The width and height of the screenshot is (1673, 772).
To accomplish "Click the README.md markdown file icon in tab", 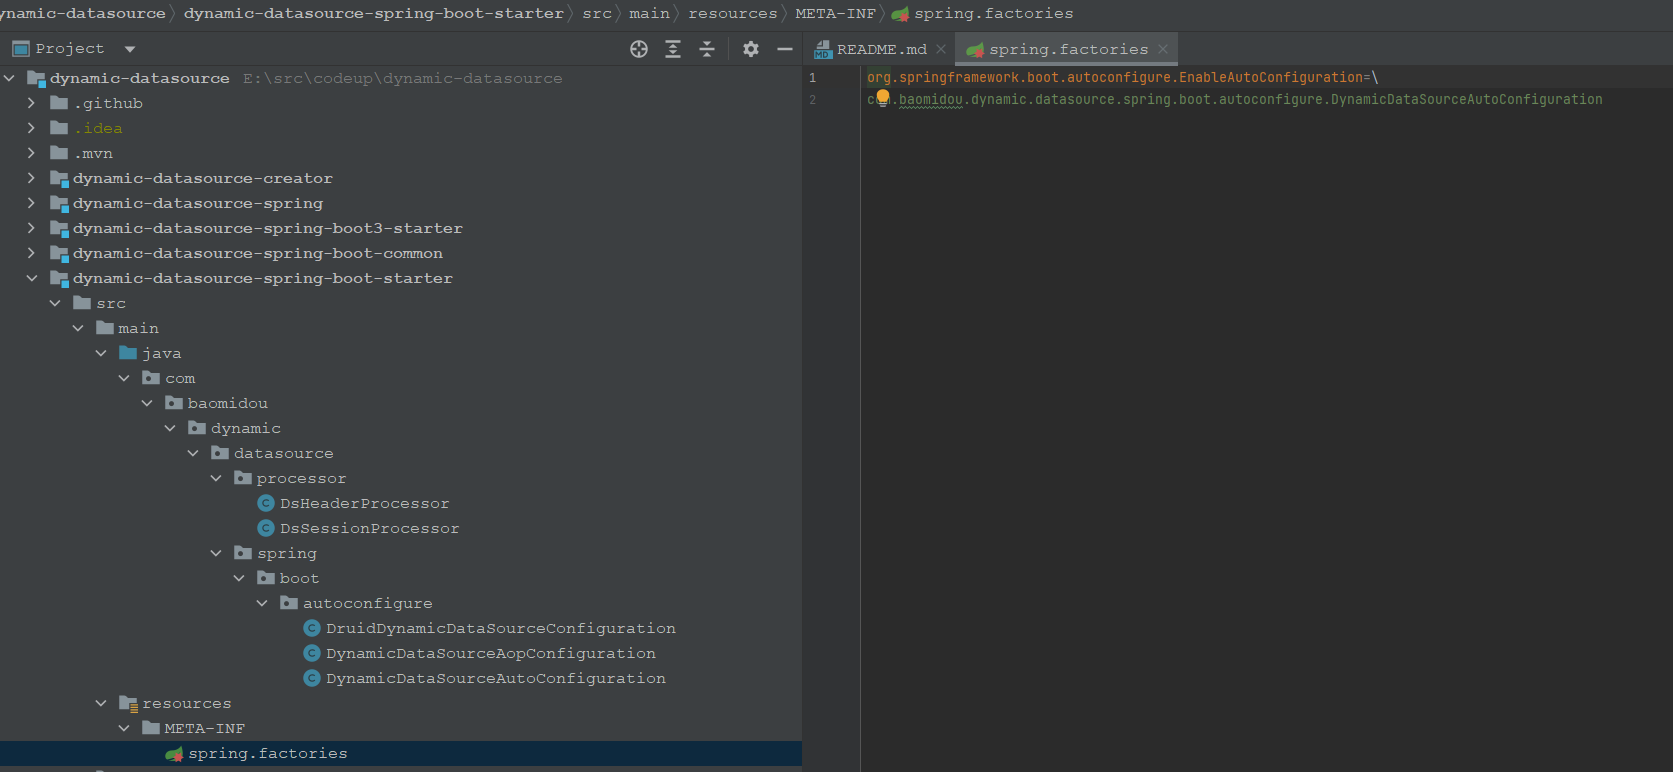I will (x=823, y=49).
